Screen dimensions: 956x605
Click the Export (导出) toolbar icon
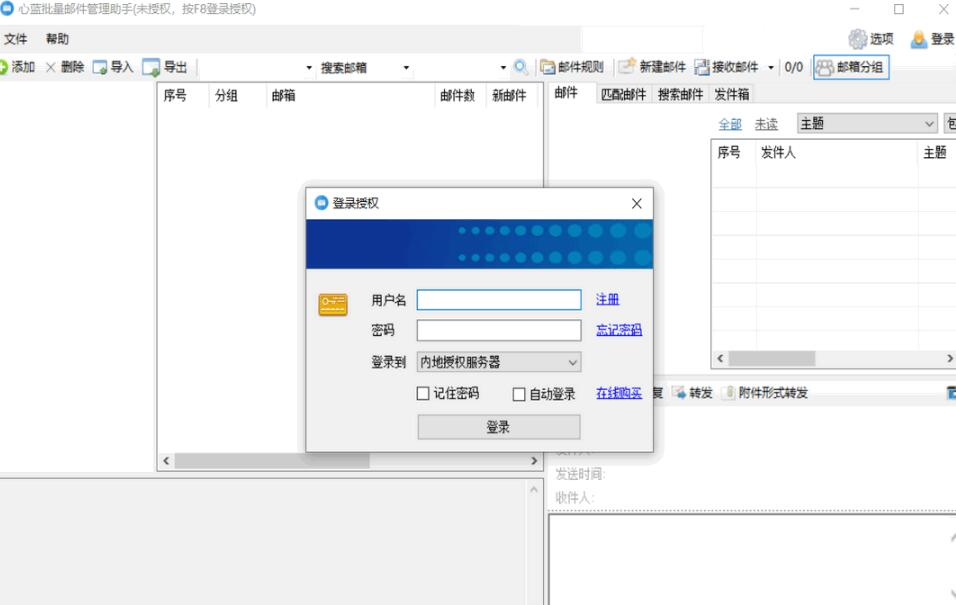[151, 67]
